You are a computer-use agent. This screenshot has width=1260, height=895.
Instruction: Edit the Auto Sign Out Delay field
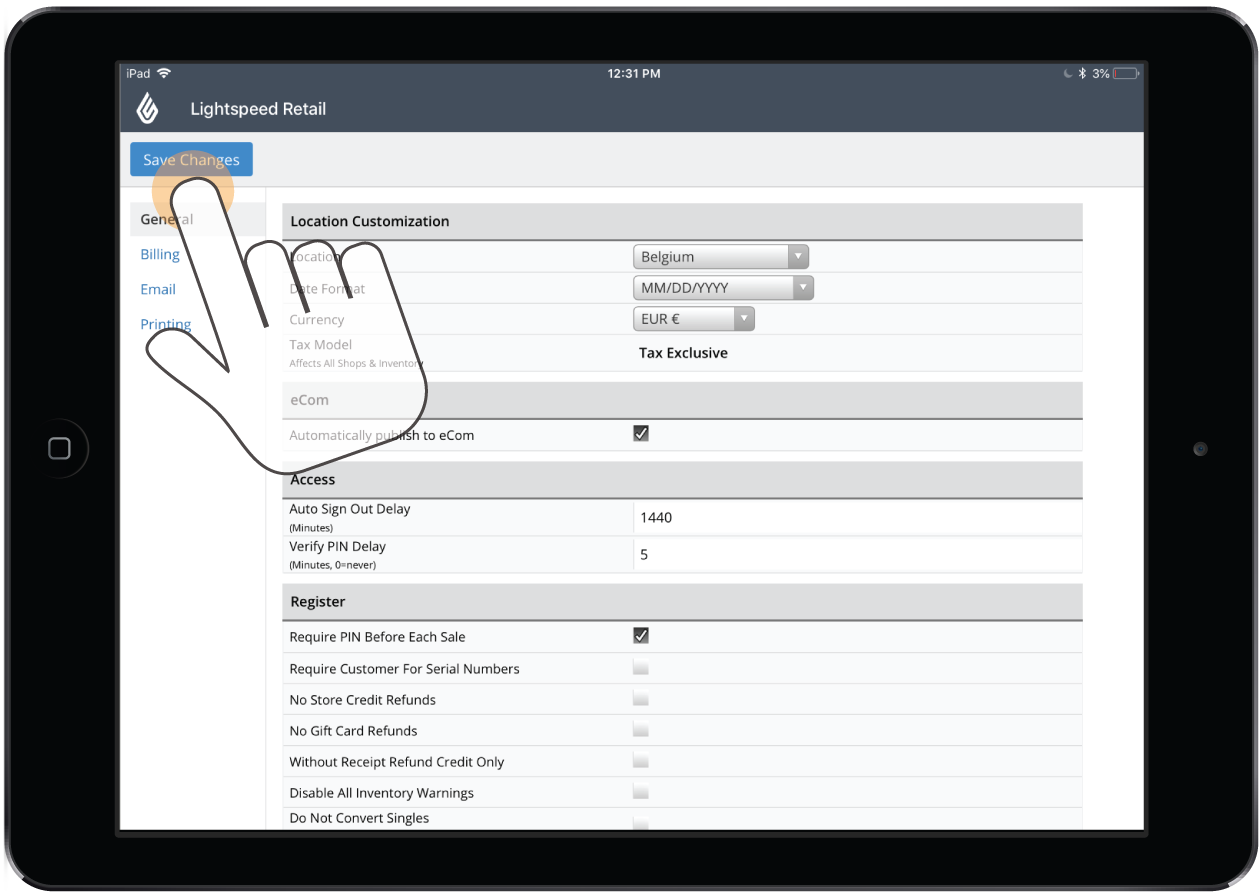pos(858,517)
